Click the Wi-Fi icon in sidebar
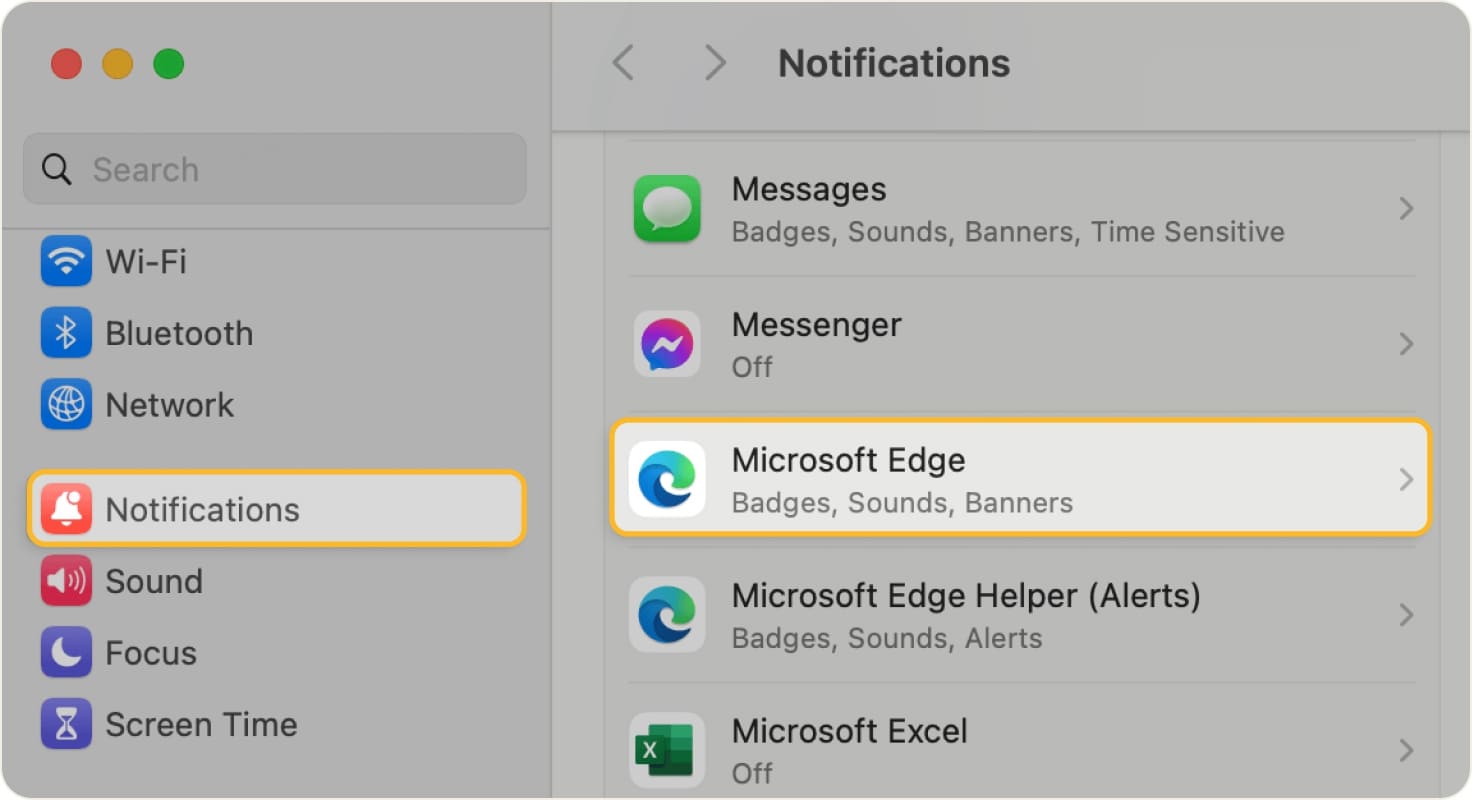The width and height of the screenshot is (1472, 800). 66,262
